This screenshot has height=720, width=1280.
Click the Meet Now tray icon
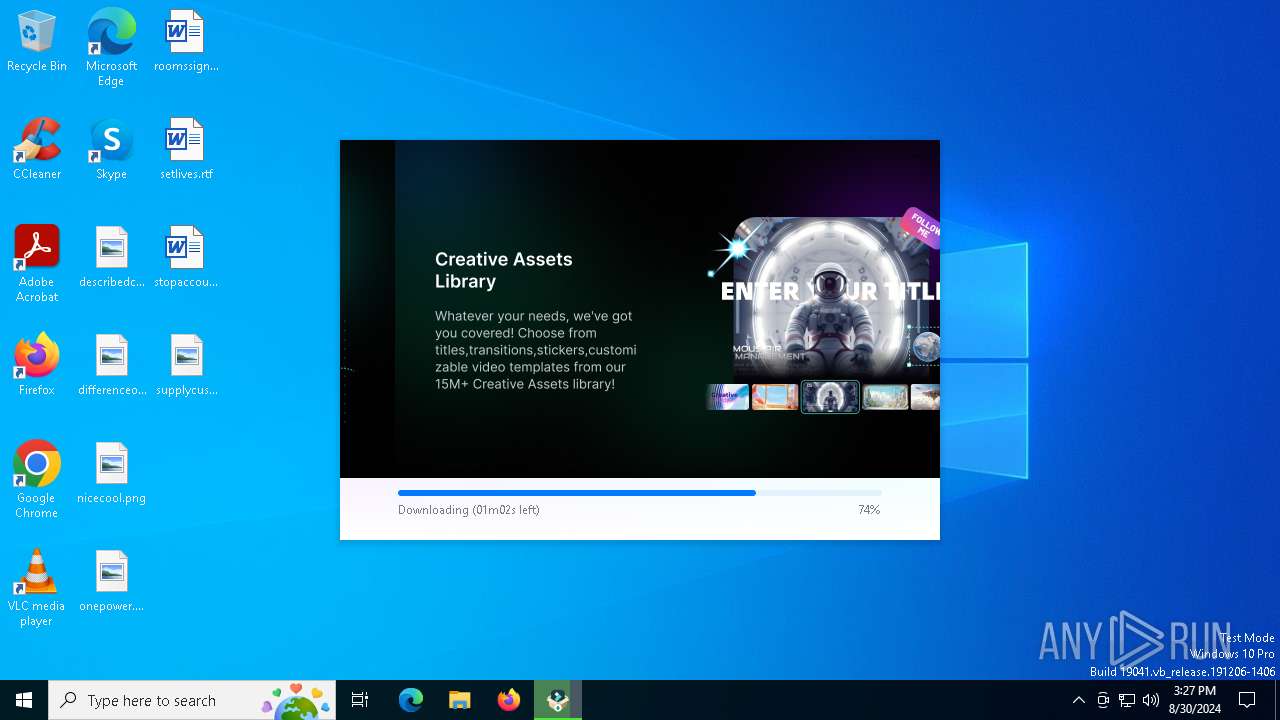click(1103, 700)
